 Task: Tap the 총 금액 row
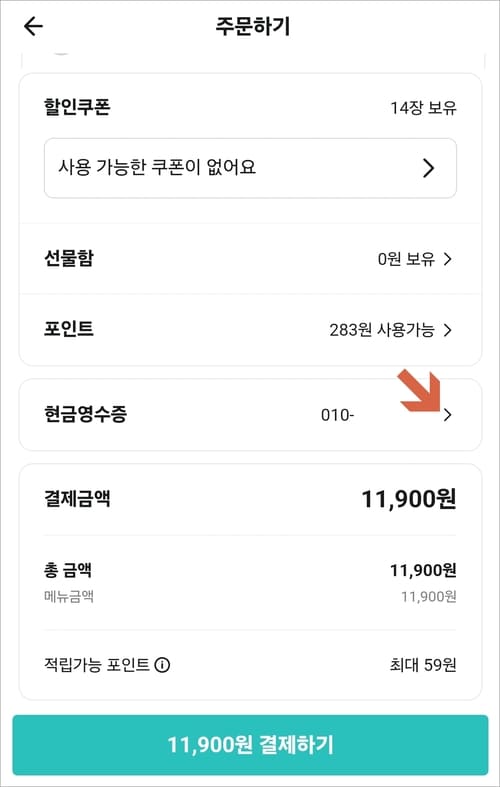250,582
